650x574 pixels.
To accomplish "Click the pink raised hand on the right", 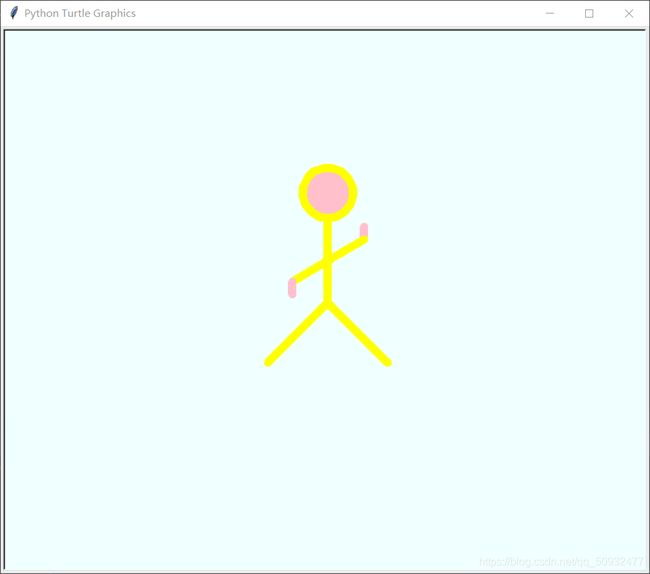I will coord(364,230).
